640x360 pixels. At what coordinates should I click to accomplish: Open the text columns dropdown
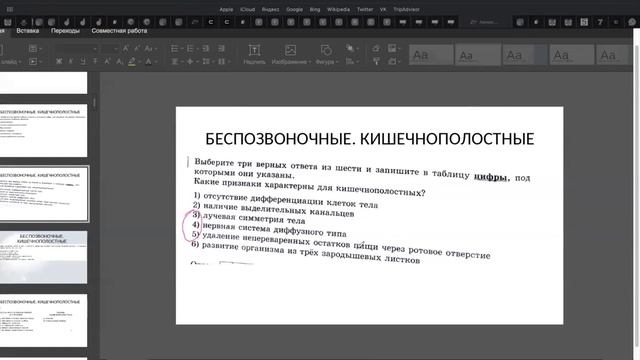pos(223,61)
